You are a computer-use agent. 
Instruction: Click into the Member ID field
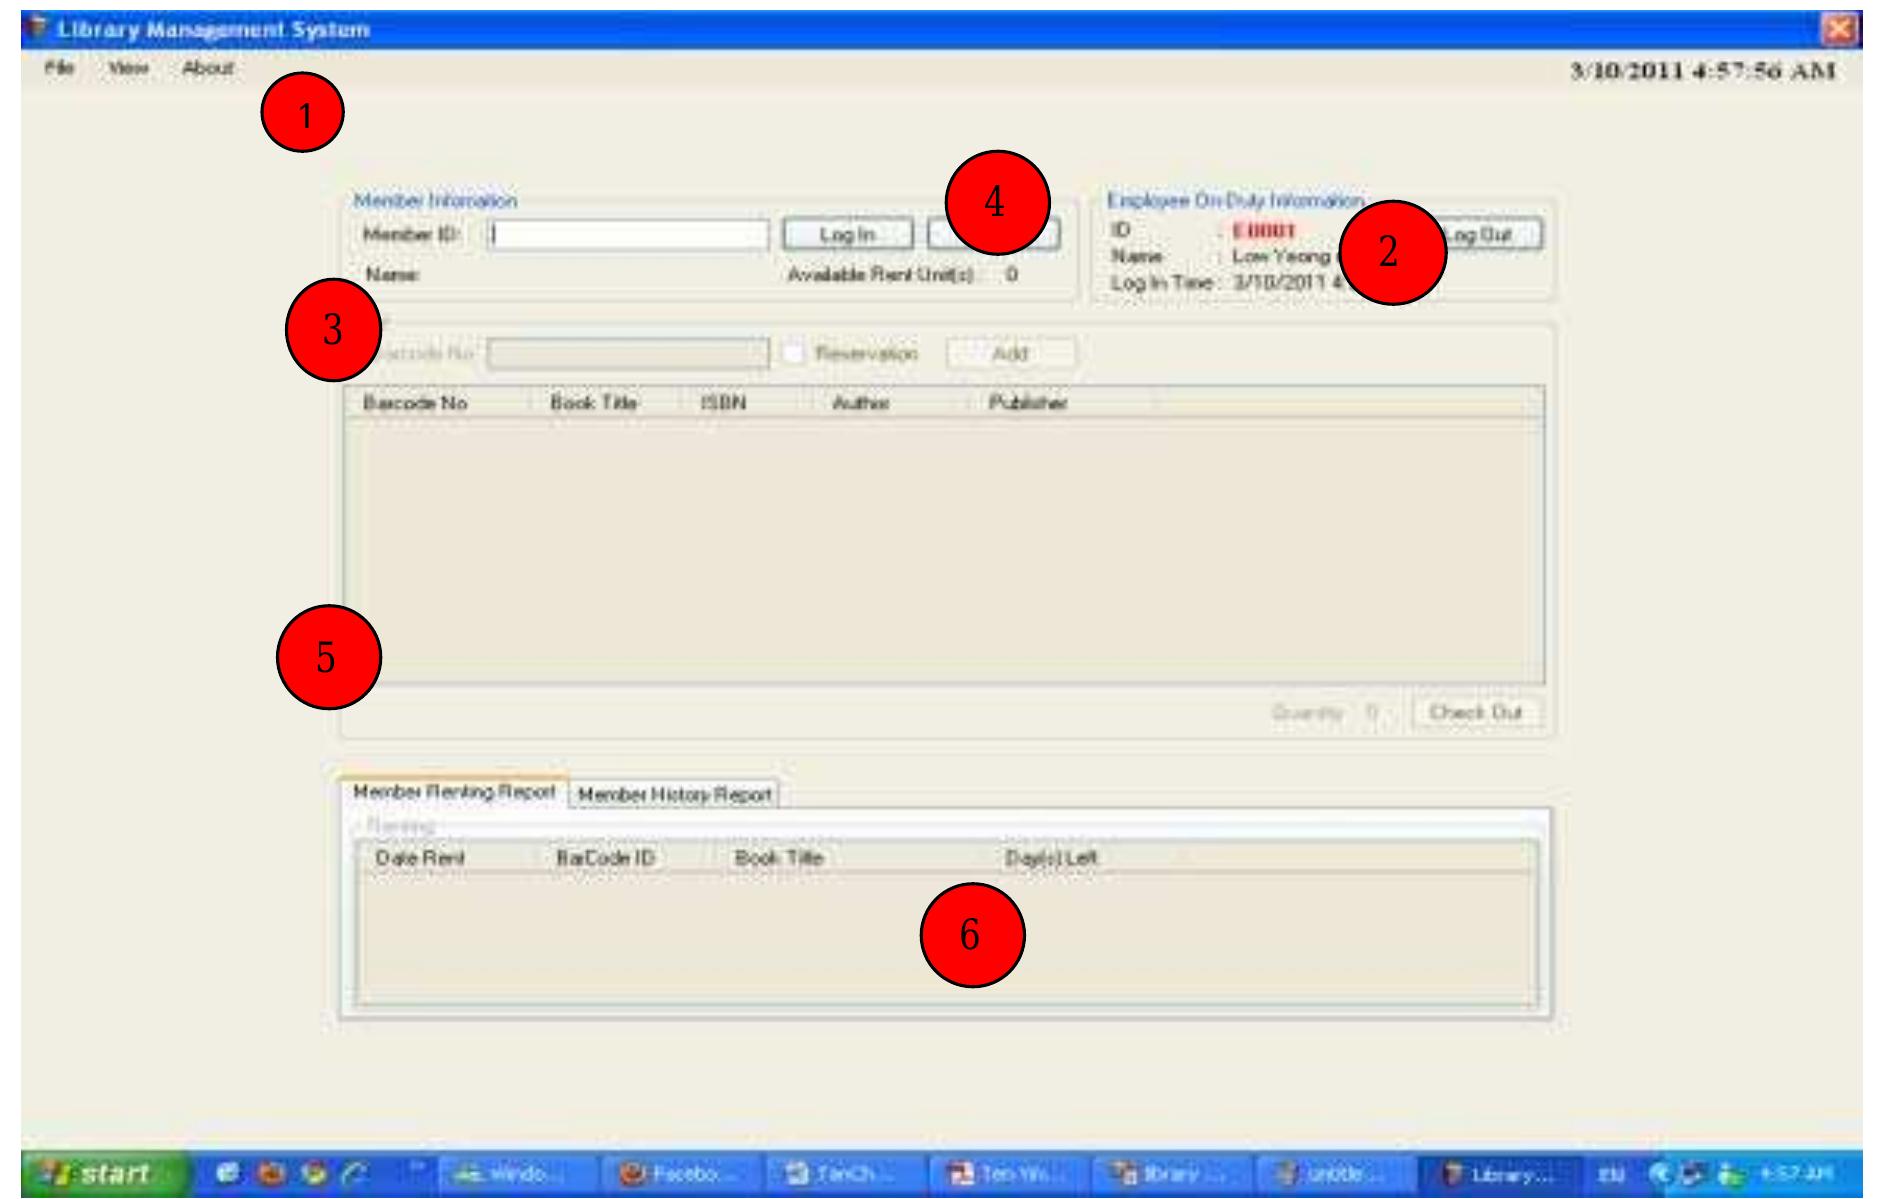629,235
